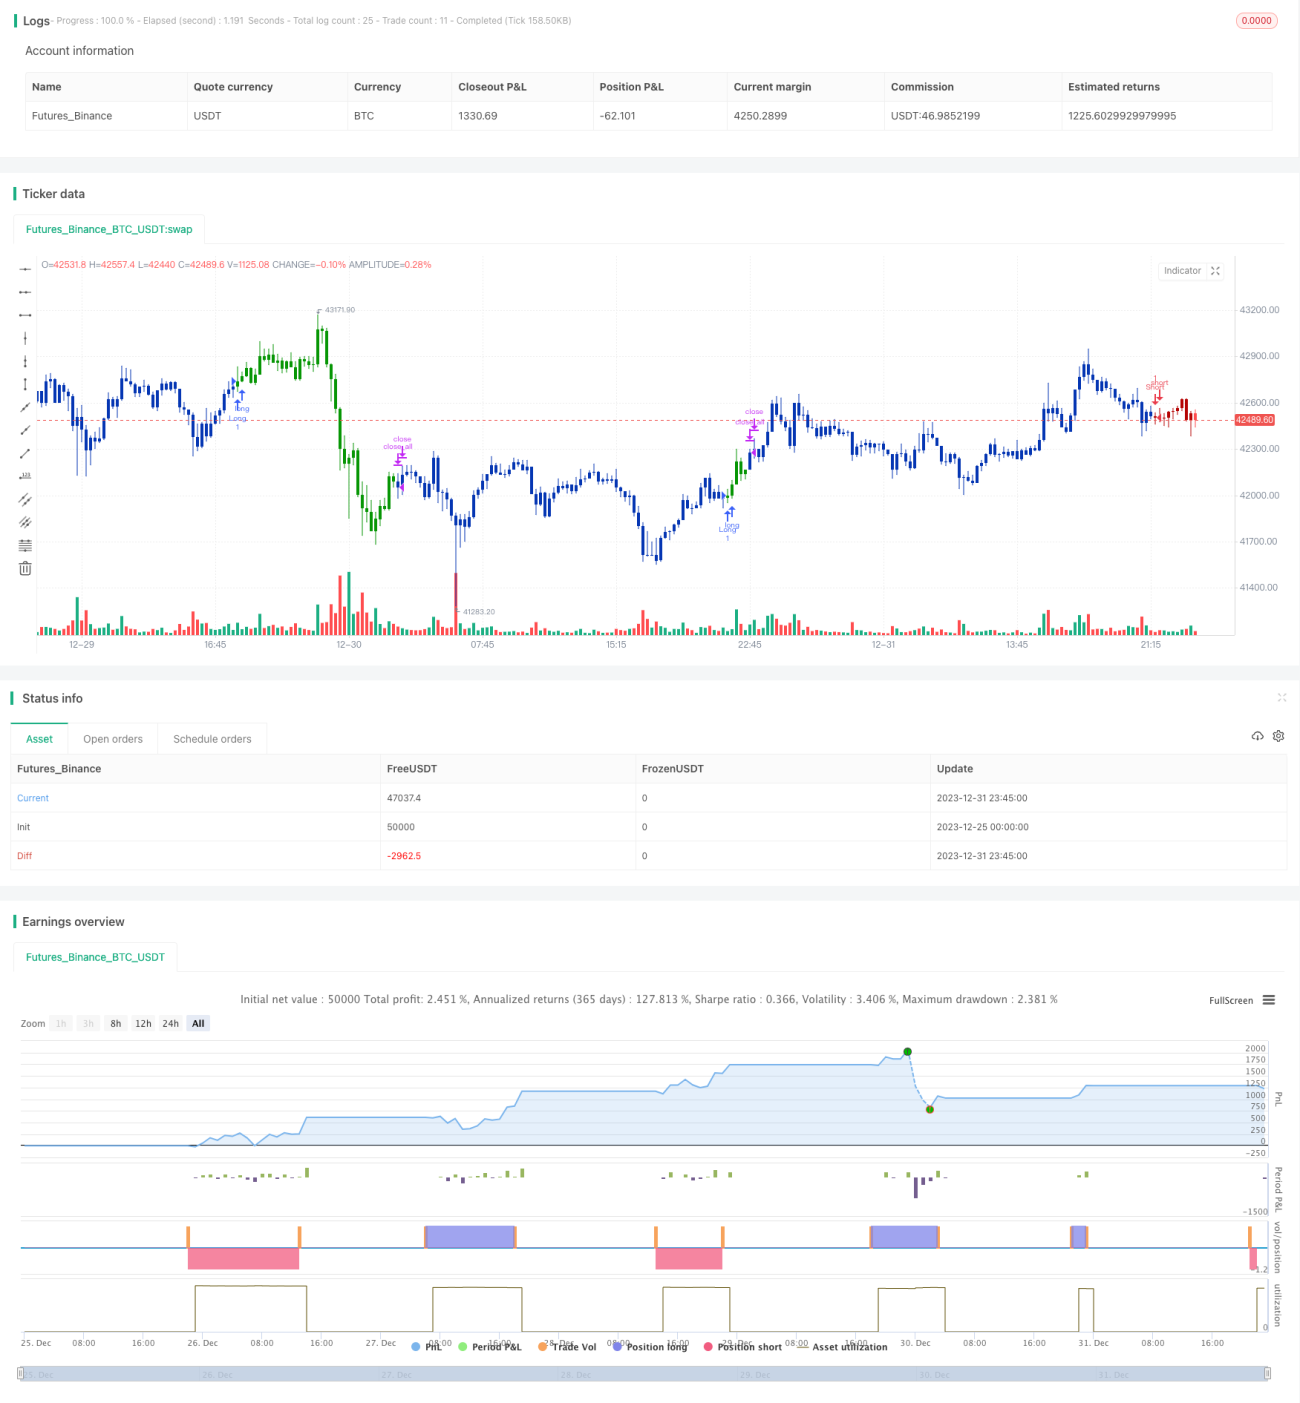This screenshot has height=1403, width=1300.
Task: Click the FullScreen link
Action: point(1231,1000)
